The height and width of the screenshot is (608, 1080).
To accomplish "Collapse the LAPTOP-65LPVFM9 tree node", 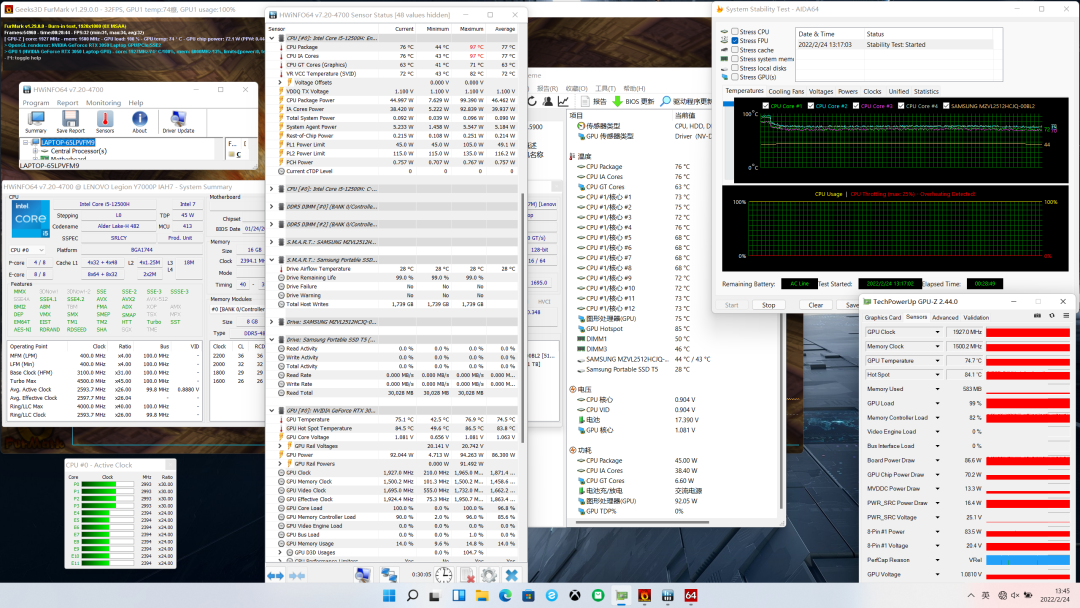I will tap(24, 142).
